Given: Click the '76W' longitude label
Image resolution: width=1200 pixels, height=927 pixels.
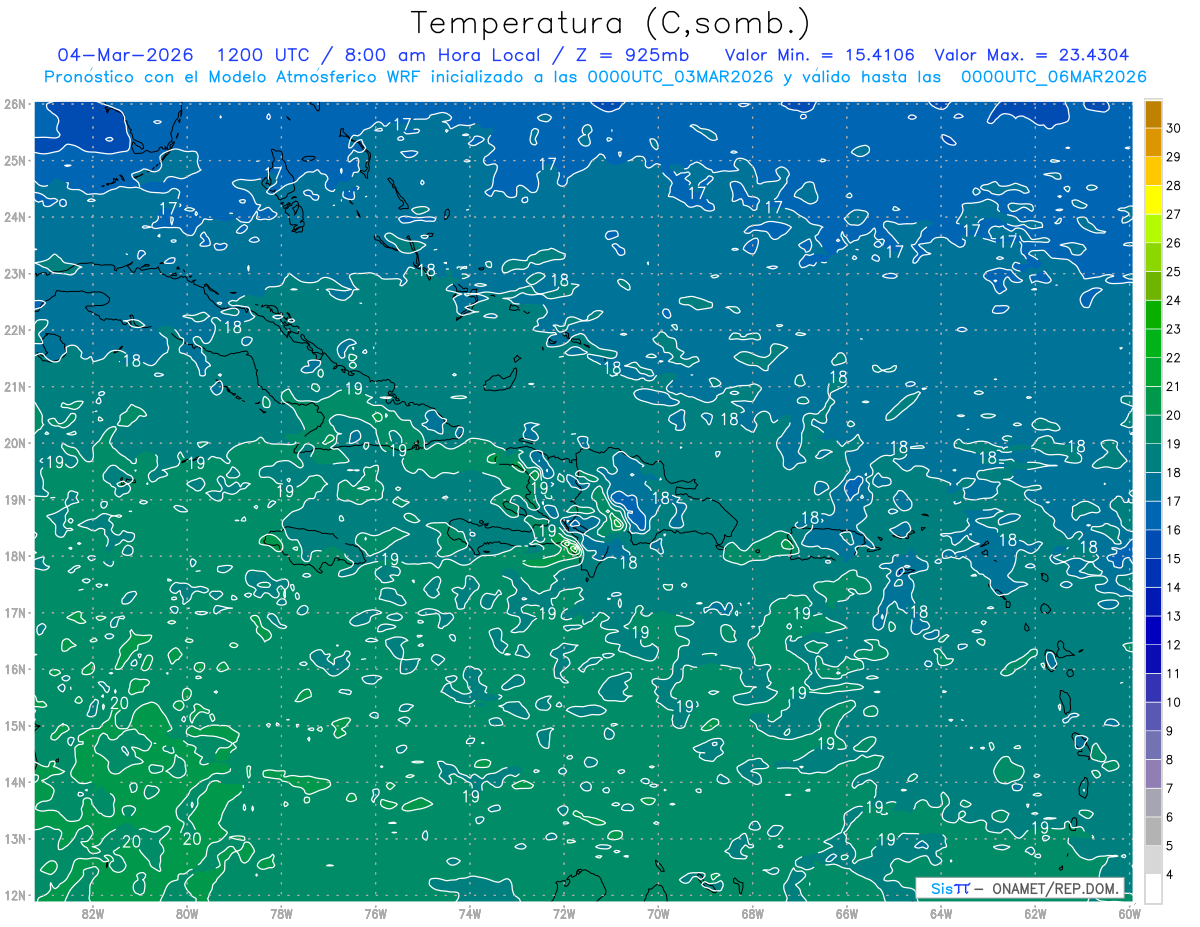Looking at the screenshot, I should (x=376, y=913).
